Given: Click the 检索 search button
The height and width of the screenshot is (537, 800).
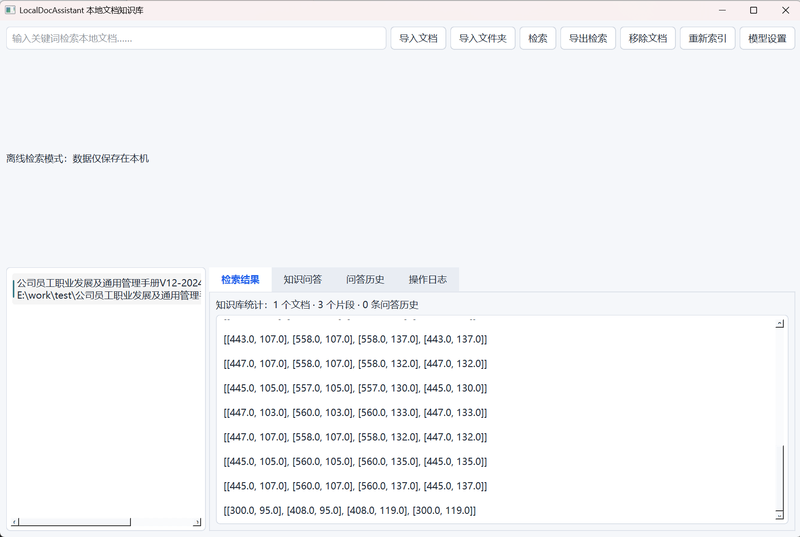Looking at the screenshot, I should click(538, 38).
